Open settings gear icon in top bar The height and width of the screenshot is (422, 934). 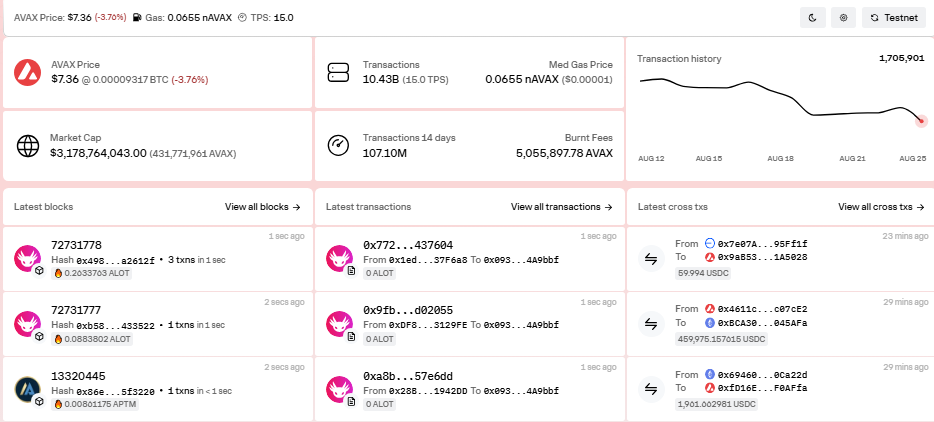click(843, 18)
